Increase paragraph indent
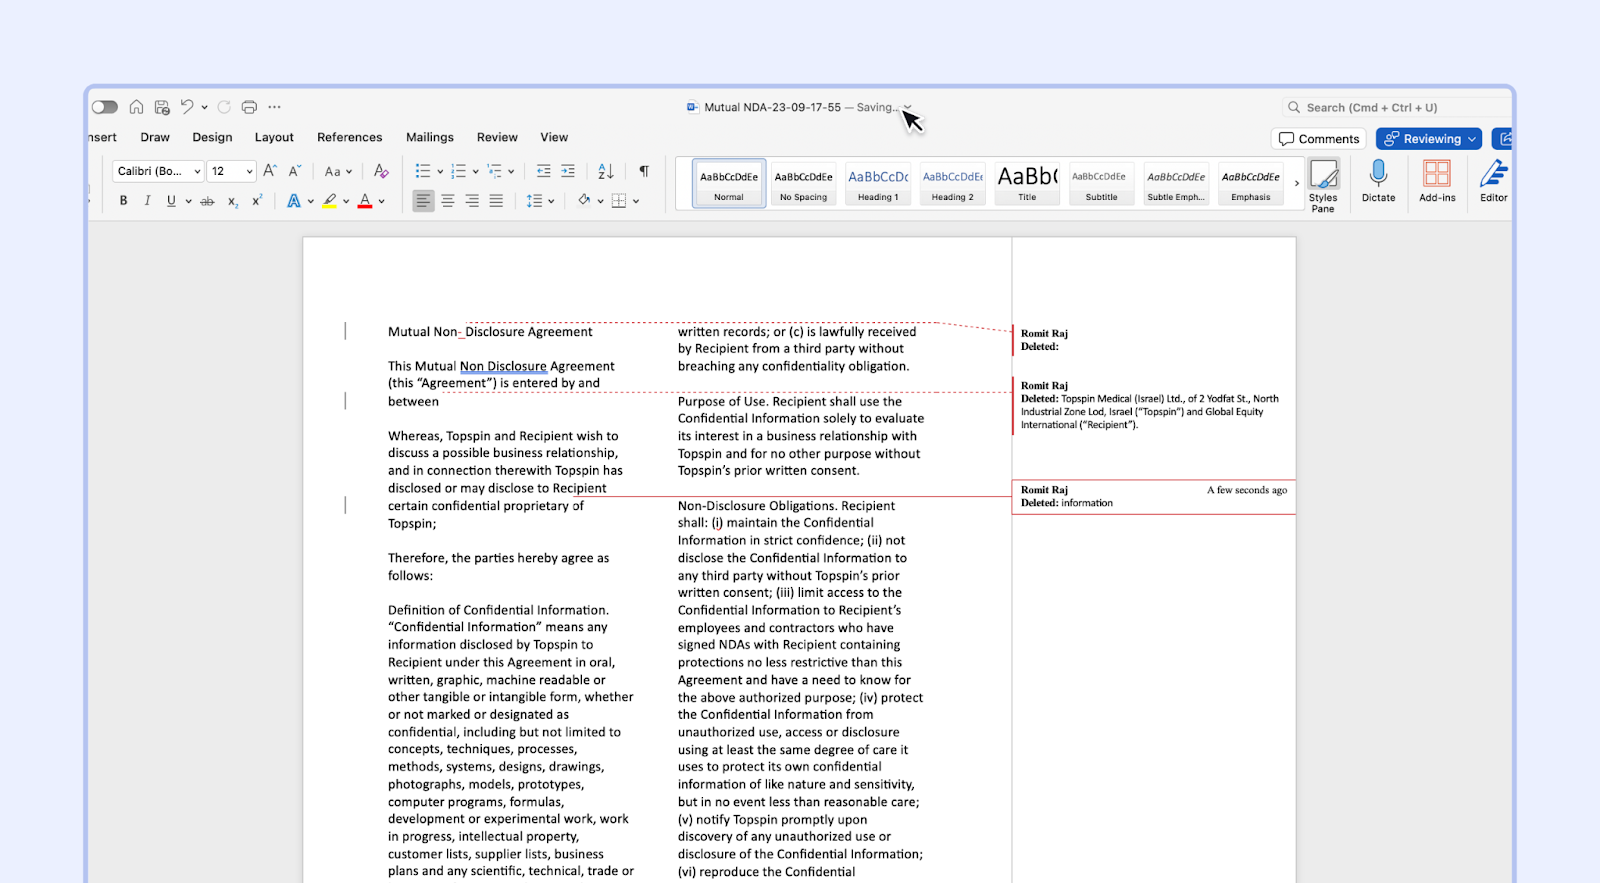The height and width of the screenshot is (883, 1600). click(x=567, y=171)
